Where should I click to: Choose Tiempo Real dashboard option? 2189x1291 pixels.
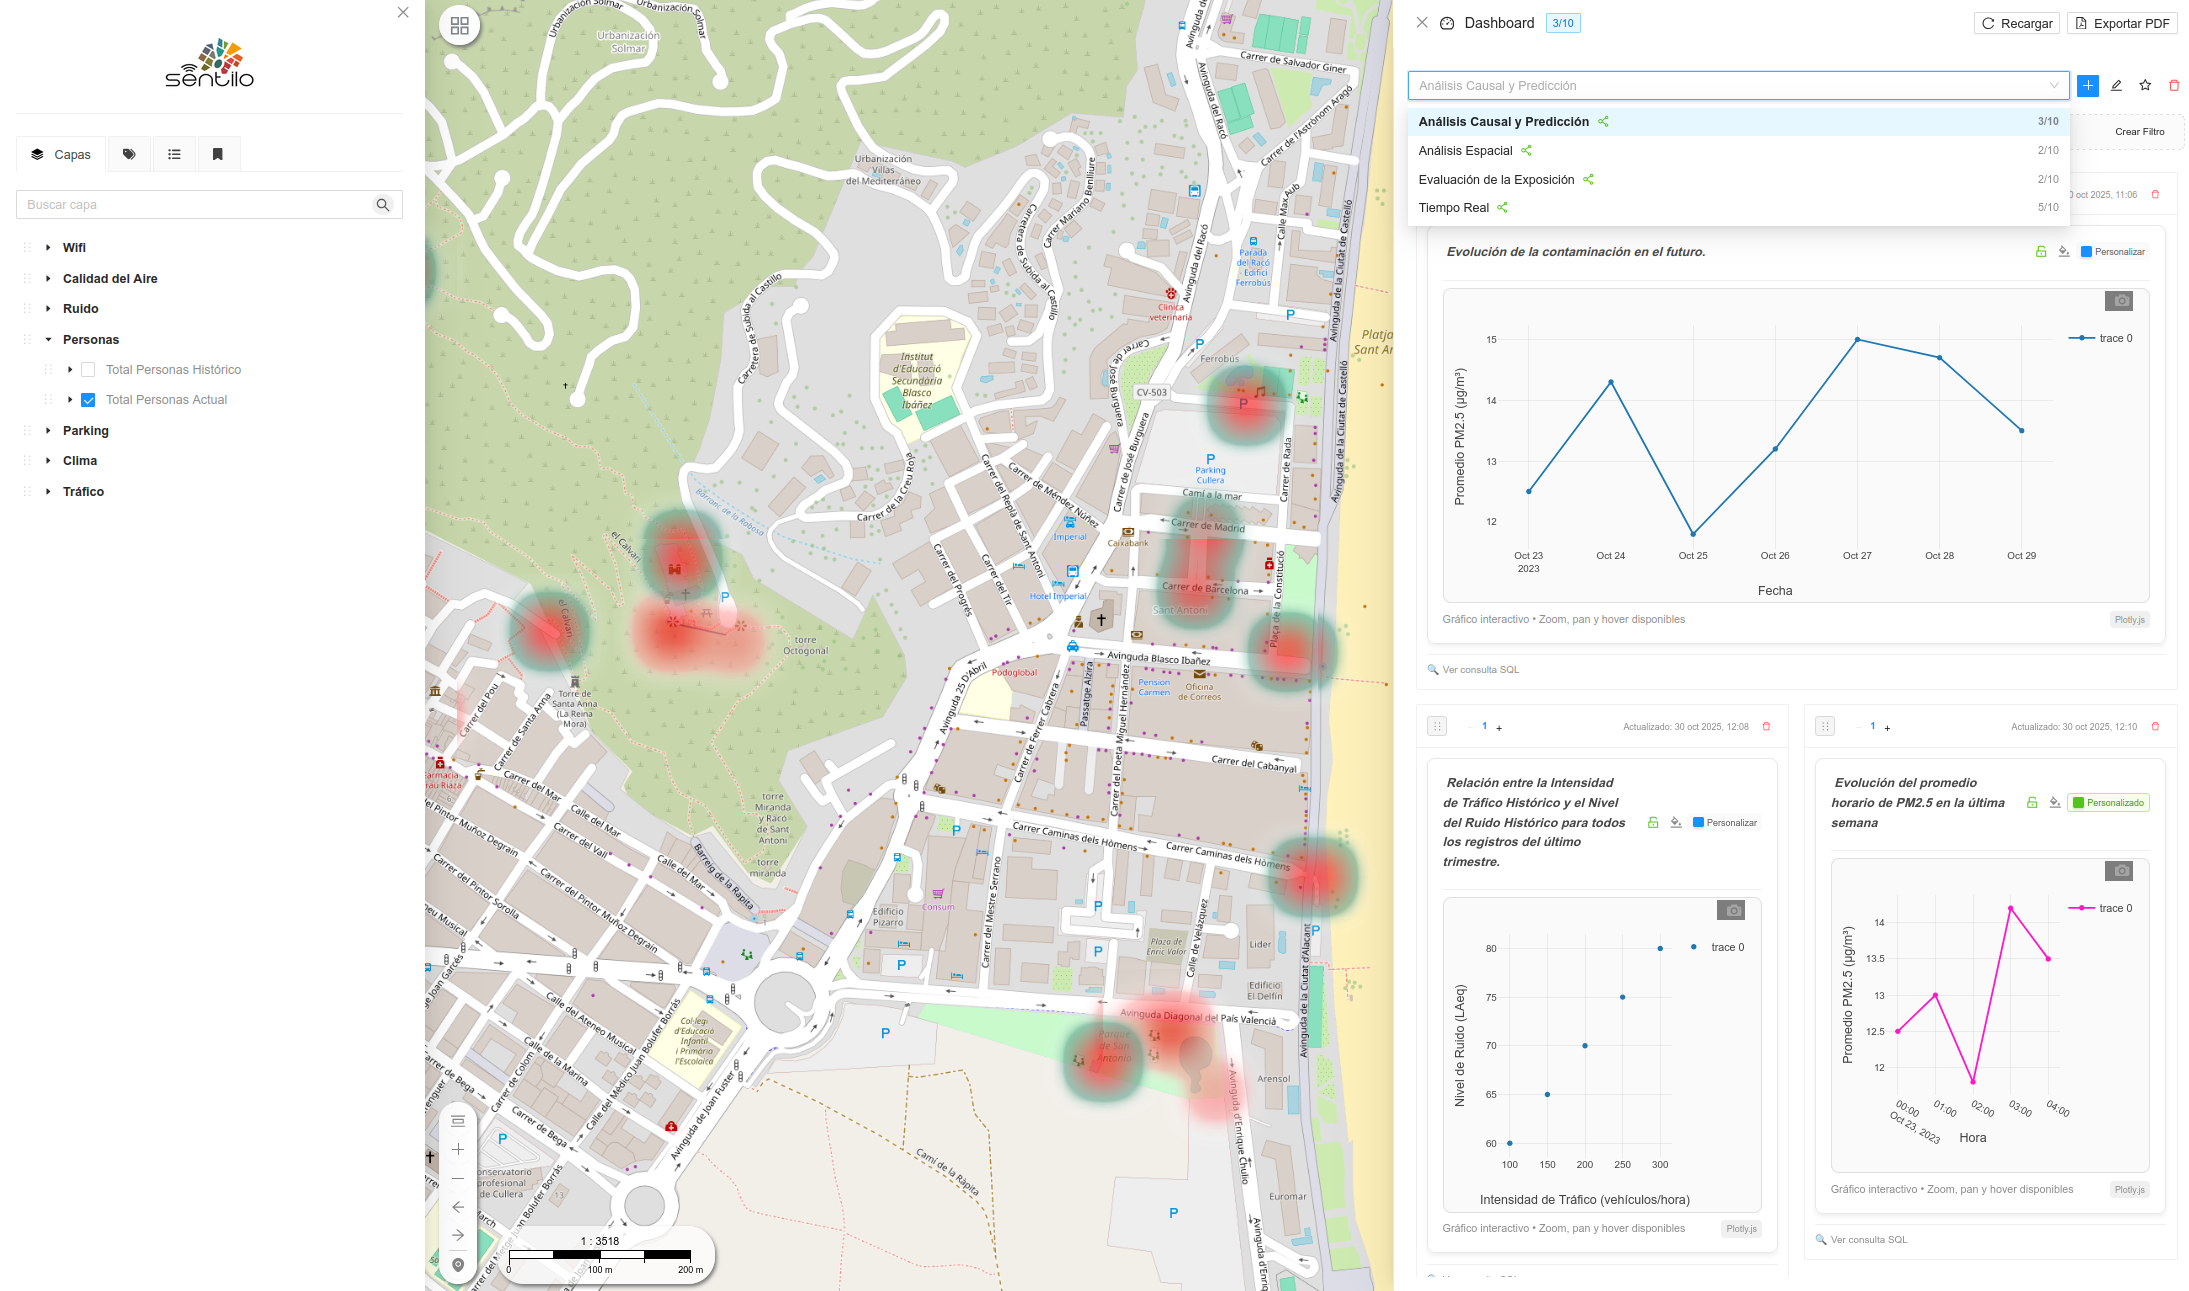(1453, 208)
